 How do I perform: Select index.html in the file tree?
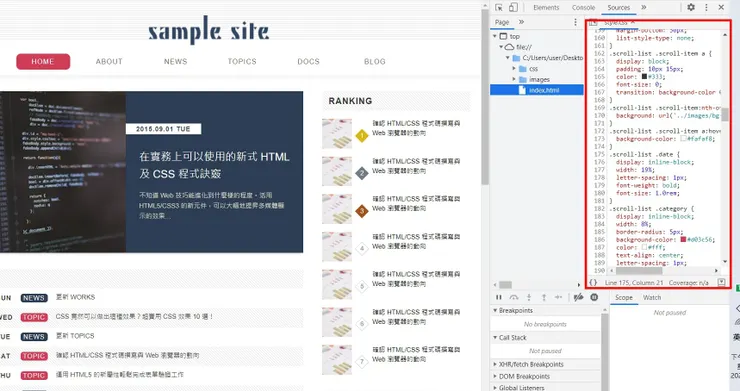pos(537,90)
